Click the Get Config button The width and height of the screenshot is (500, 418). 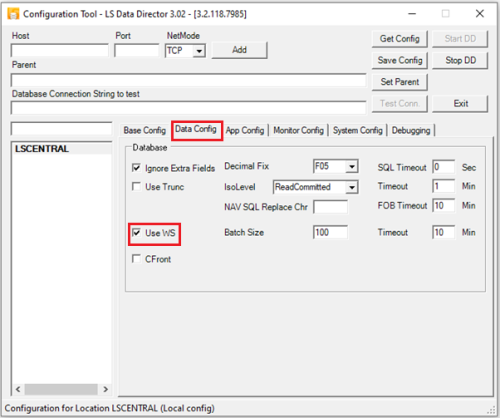pyautogui.click(x=400, y=39)
